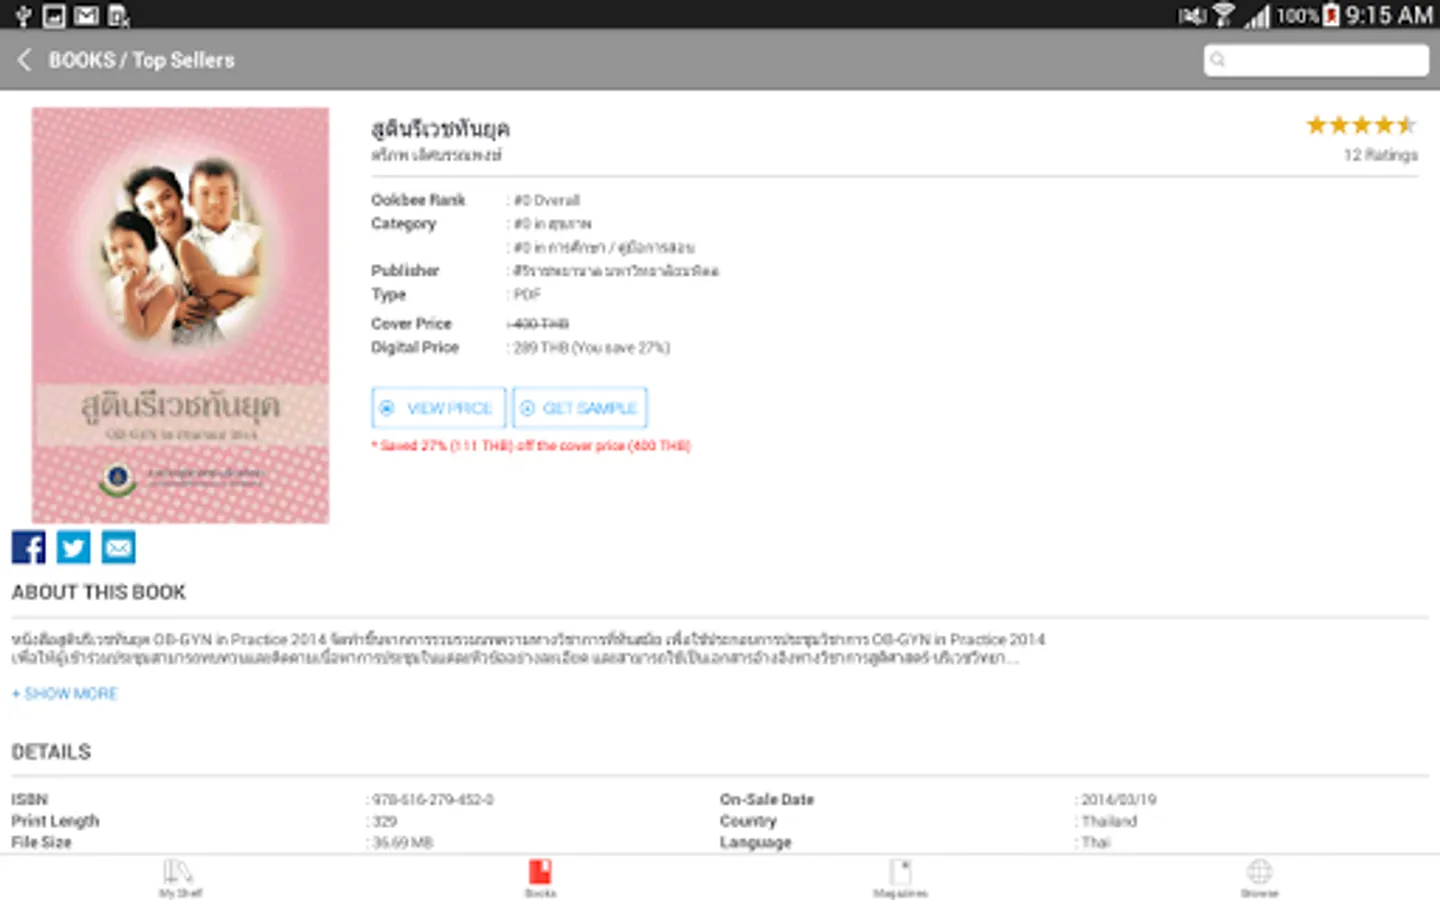
Task: Tap the 9:15 AM clock
Action: pos(1389,15)
